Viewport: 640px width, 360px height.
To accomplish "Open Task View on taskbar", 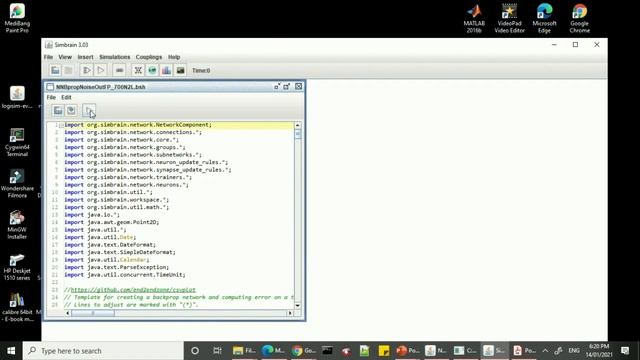I will click(217, 351).
